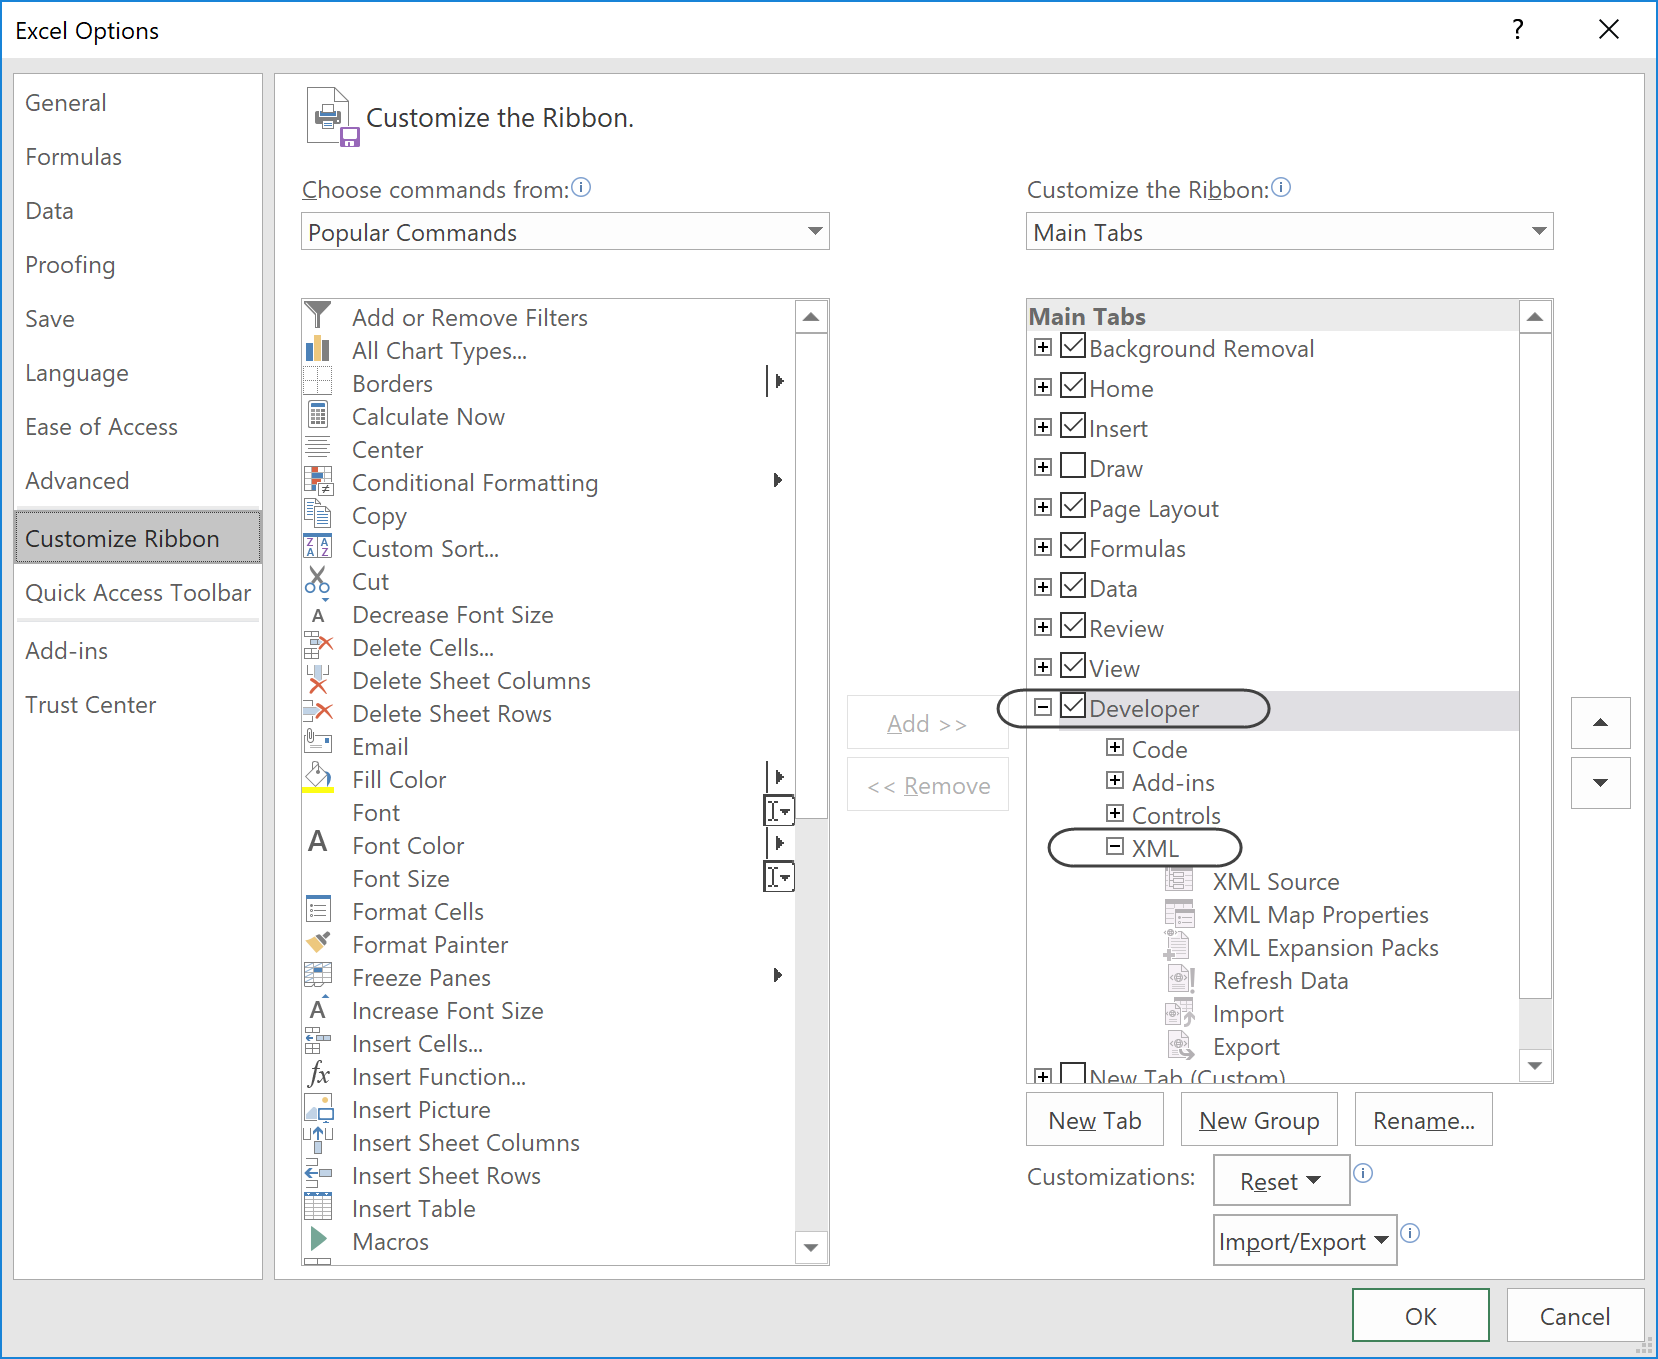Click the Delete Sheet Rows icon
This screenshot has width=1658, height=1359.
tap(317, 712)
